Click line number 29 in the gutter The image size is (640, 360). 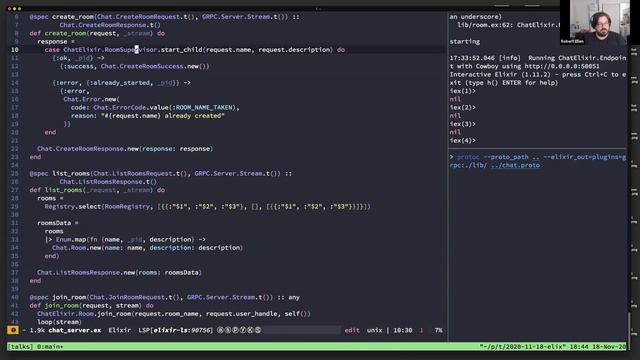[x=15, y=207]
